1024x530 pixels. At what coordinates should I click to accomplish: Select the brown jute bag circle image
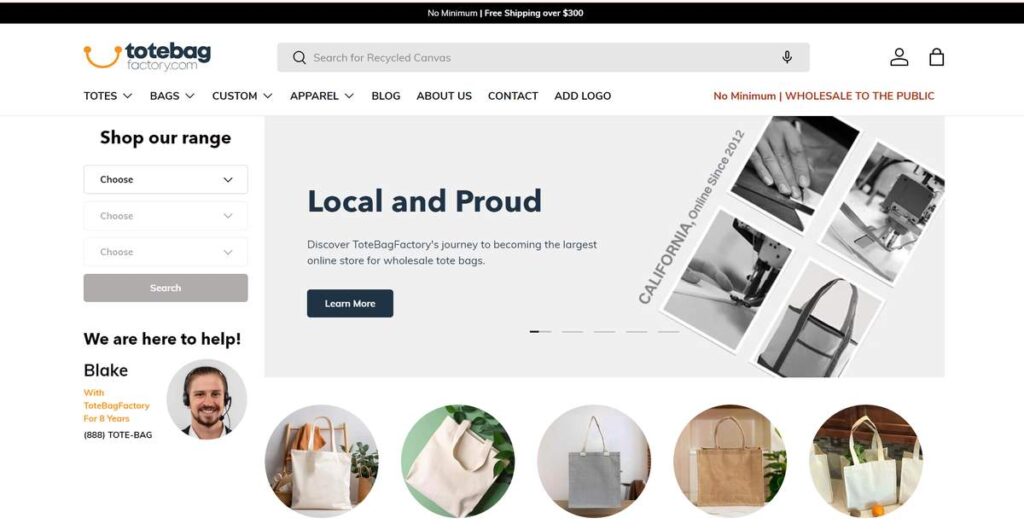click(730, 461)
